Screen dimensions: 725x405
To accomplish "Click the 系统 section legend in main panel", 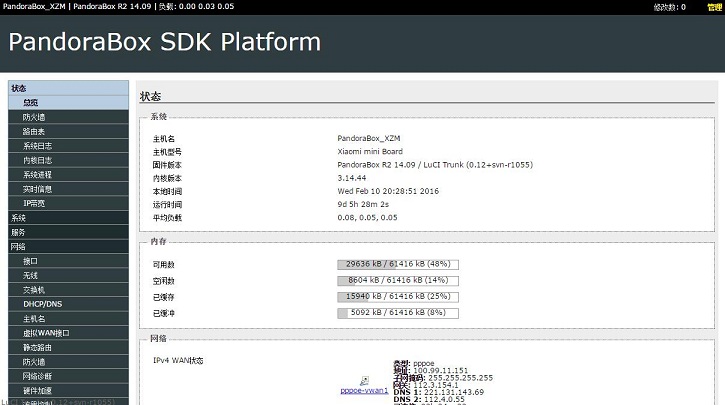I will point(158,117).
